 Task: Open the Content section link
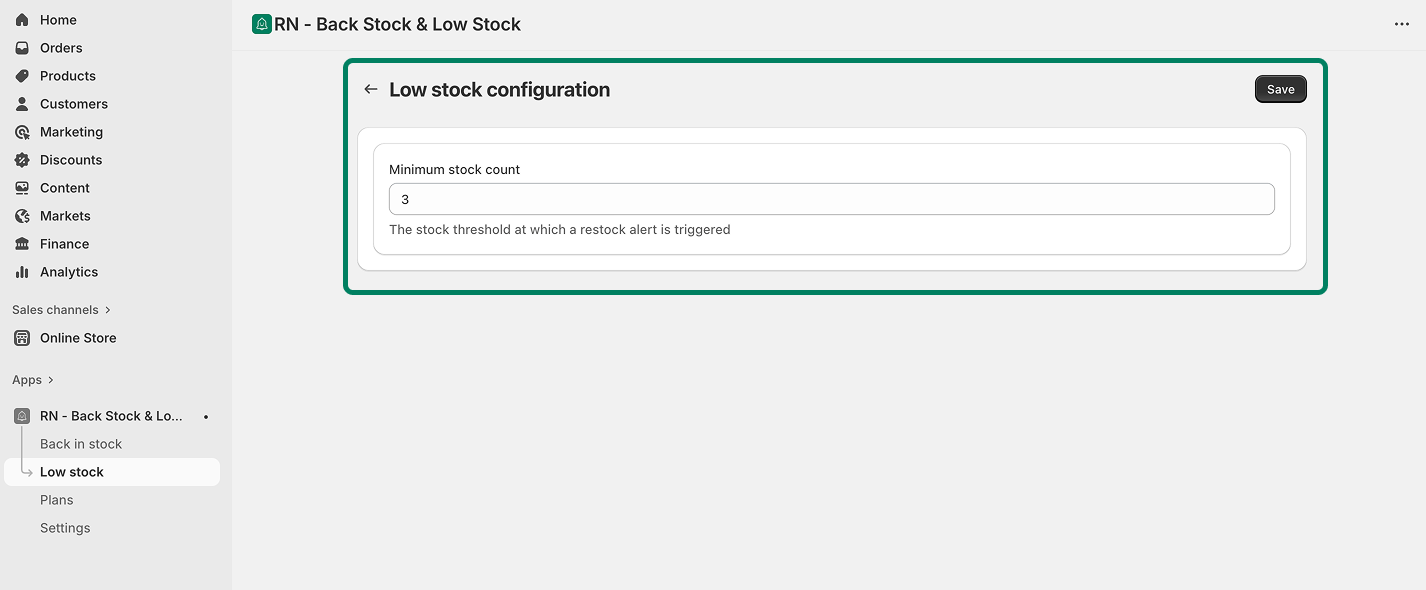tap(65, 188)
